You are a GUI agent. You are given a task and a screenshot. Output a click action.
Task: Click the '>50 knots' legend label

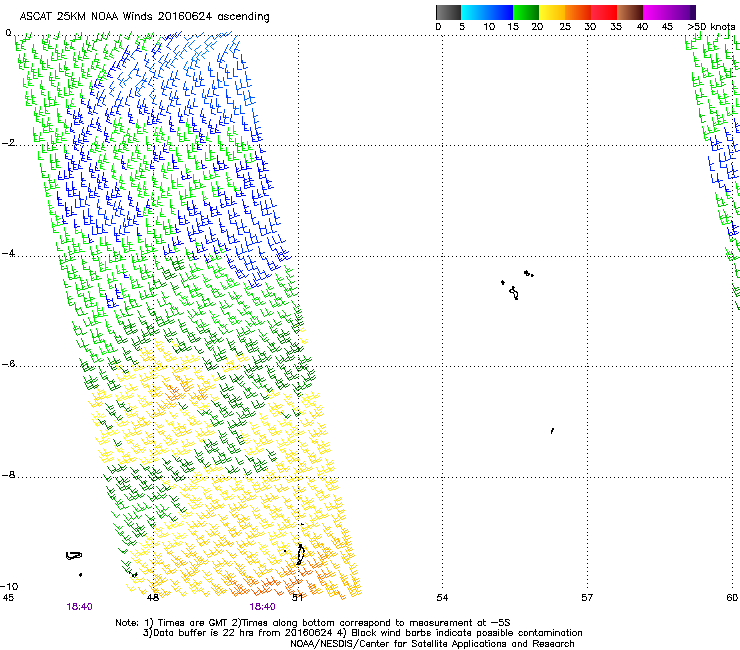pos(711,27)
